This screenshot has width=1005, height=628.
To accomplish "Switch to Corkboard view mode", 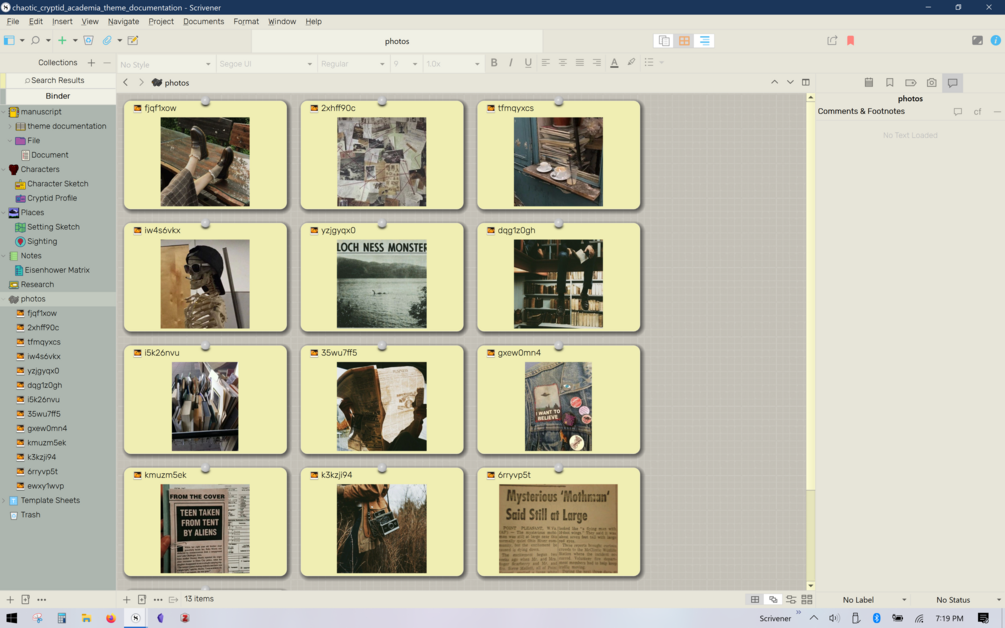I will point(684,40).
